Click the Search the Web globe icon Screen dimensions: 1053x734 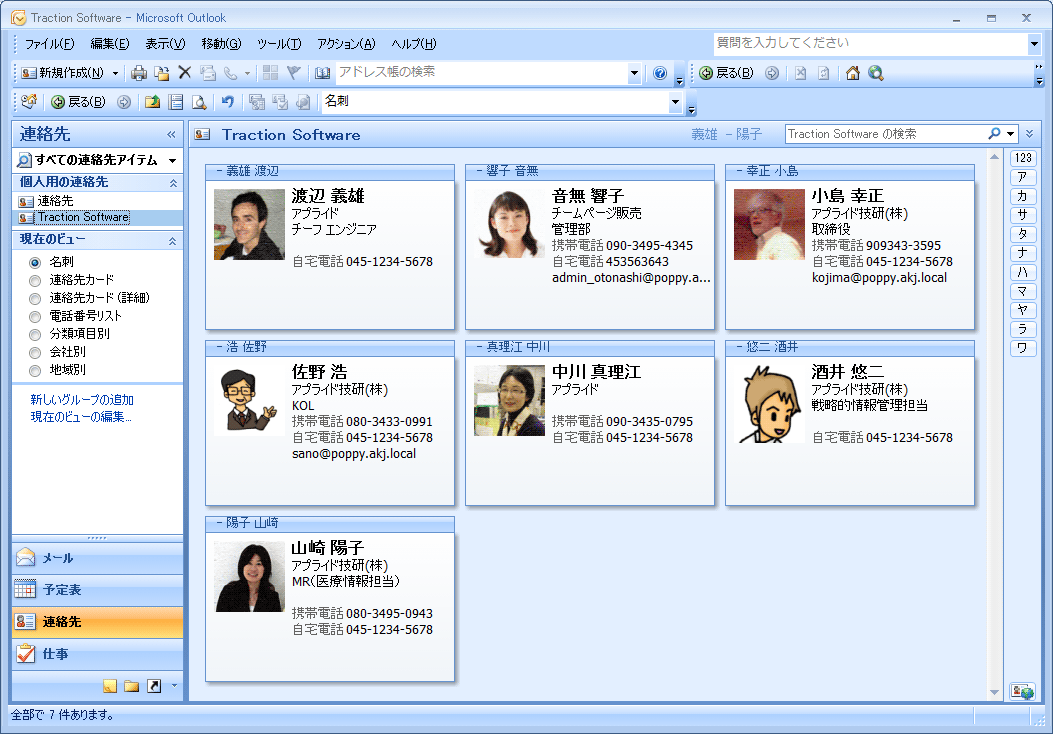876,73
